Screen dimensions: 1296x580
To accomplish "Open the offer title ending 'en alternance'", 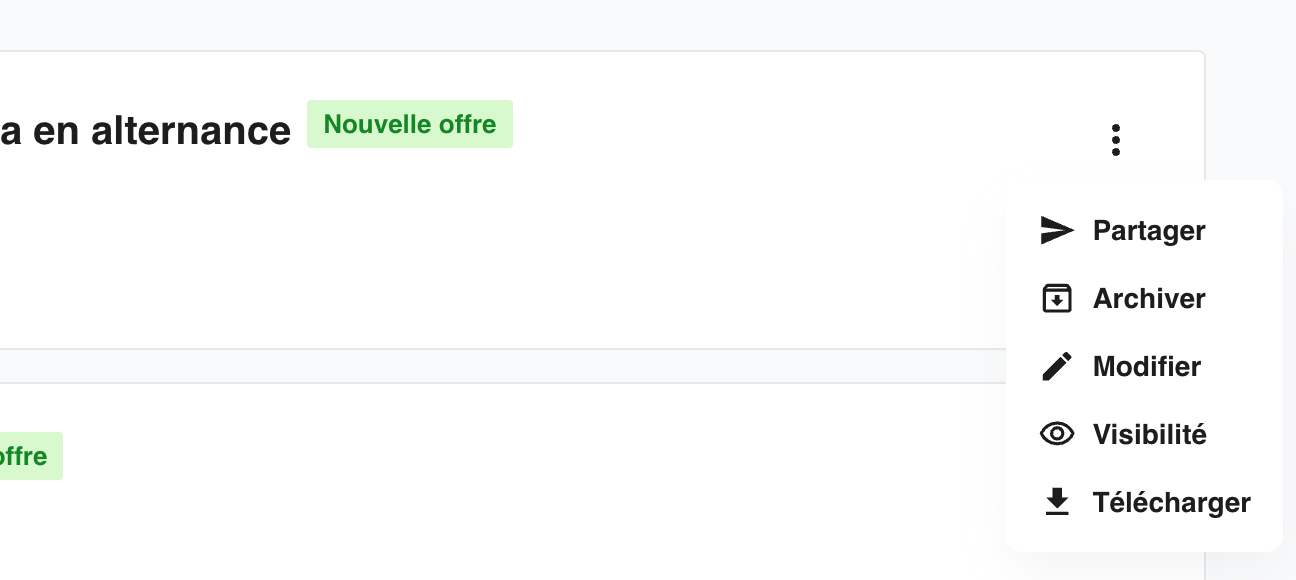I will 145,131.
